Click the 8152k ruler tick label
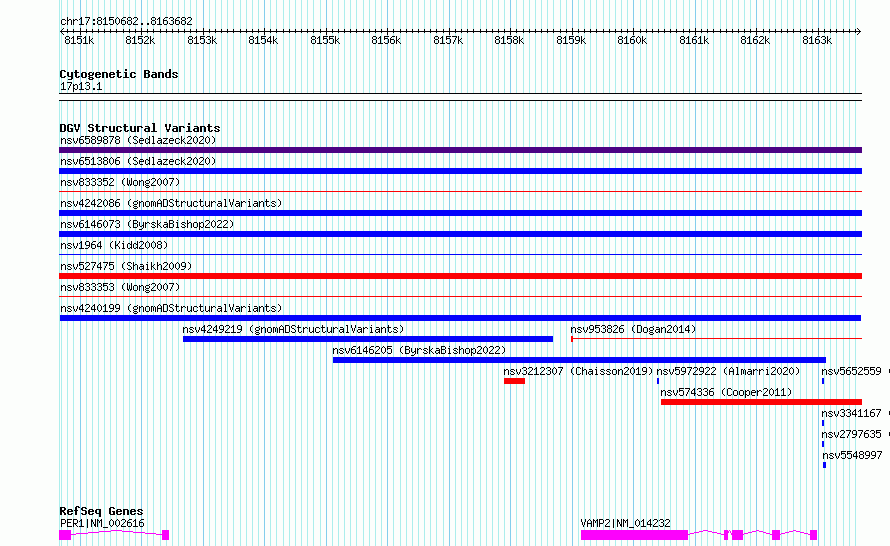The image size is (890, 546). (x=140, y=40)
